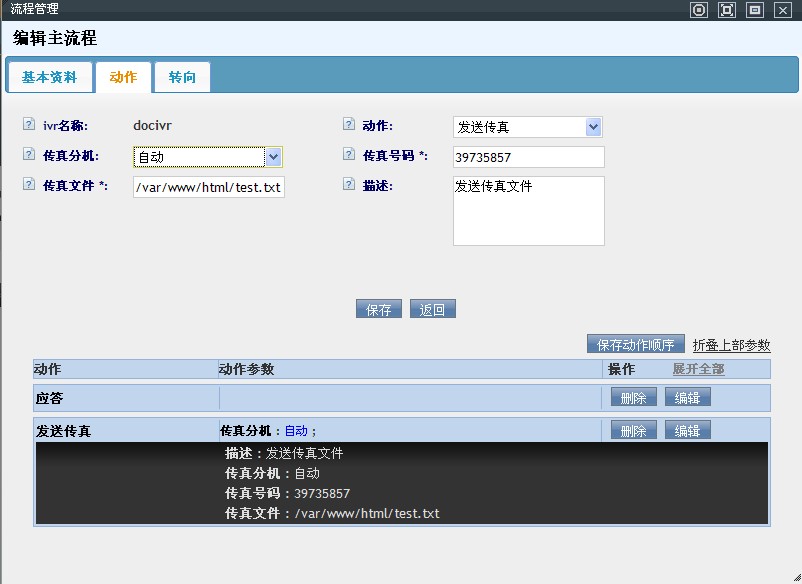The image size is (802, 584).
Task: Open the 动作 dropdown showing 发送传真
Action: pyautogui.click(x=527, y=127)
